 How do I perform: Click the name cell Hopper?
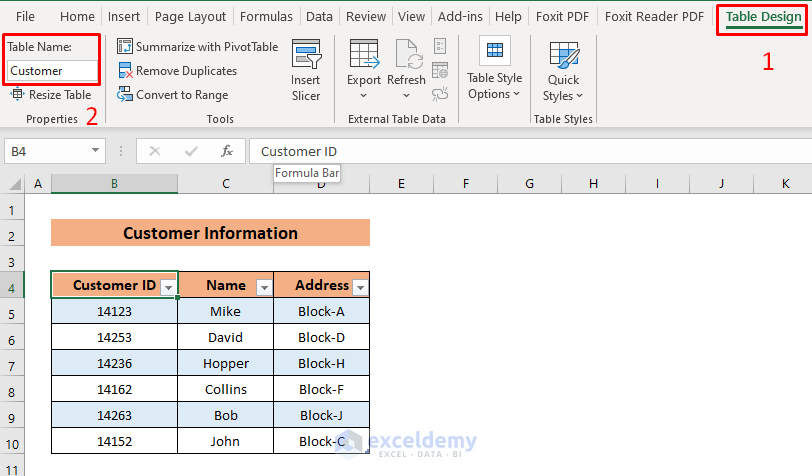tap(226, 363)
